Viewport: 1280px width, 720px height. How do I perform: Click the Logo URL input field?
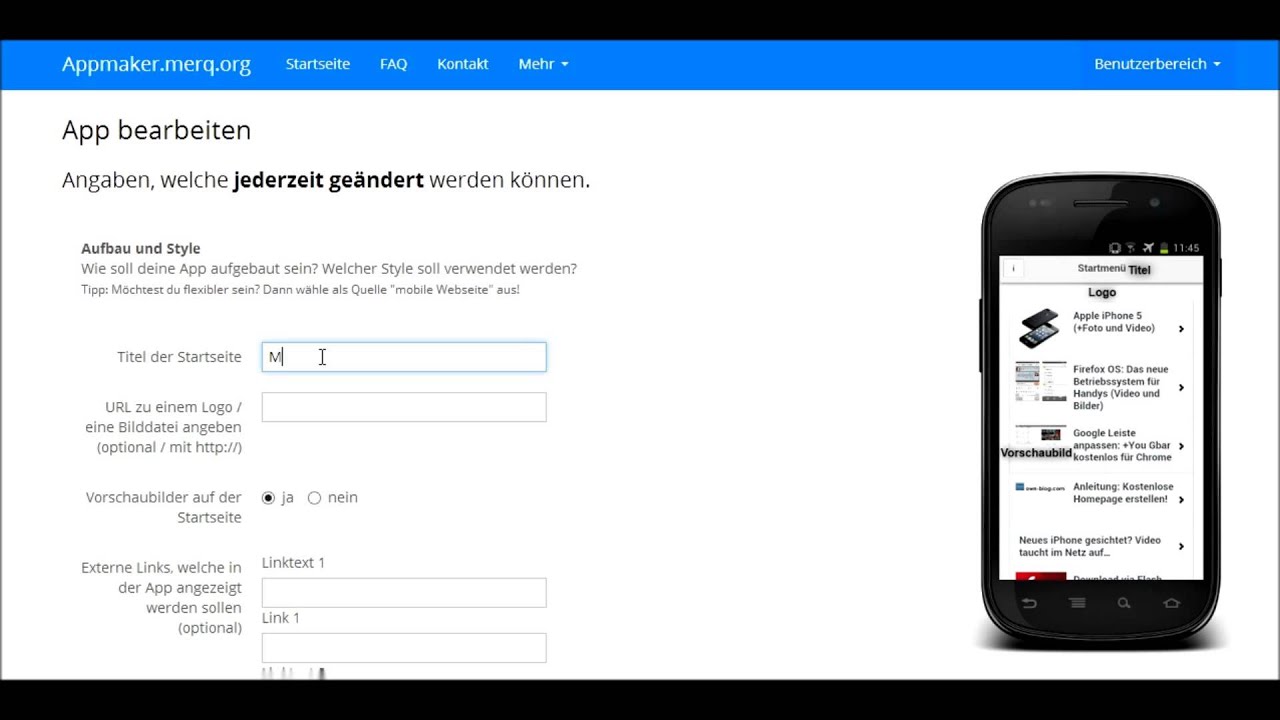(404, 407)
